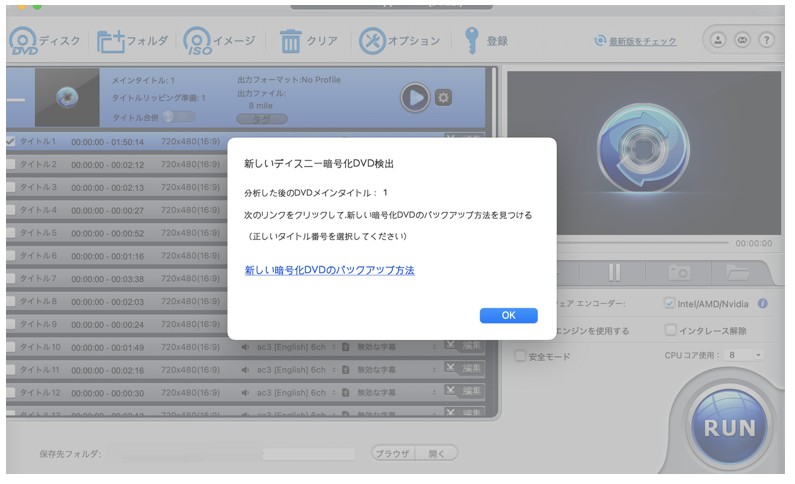Click the subtitle page icon in the タイトル12 row

(346, 393)
